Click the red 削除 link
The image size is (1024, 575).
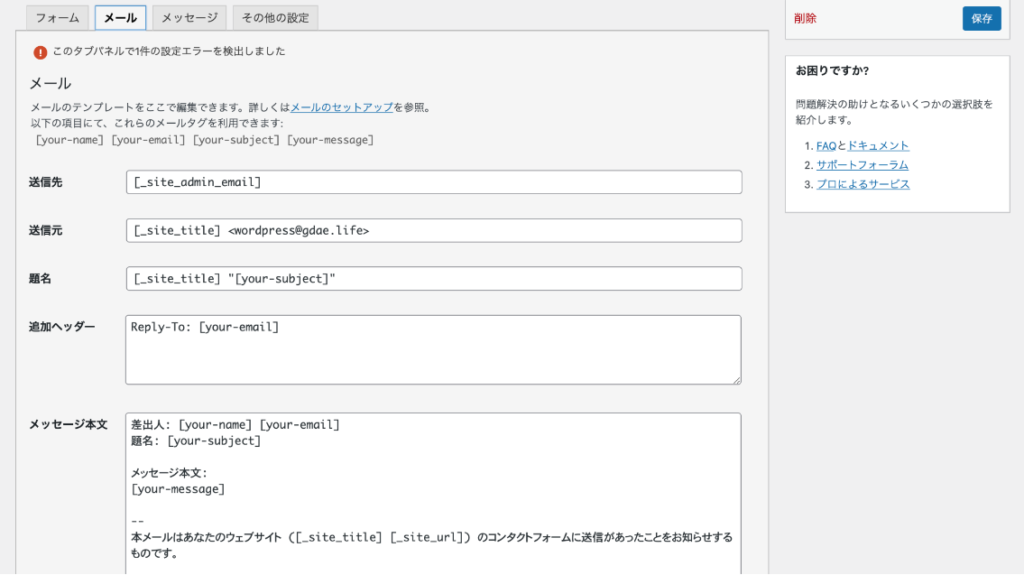coord(805,18)
